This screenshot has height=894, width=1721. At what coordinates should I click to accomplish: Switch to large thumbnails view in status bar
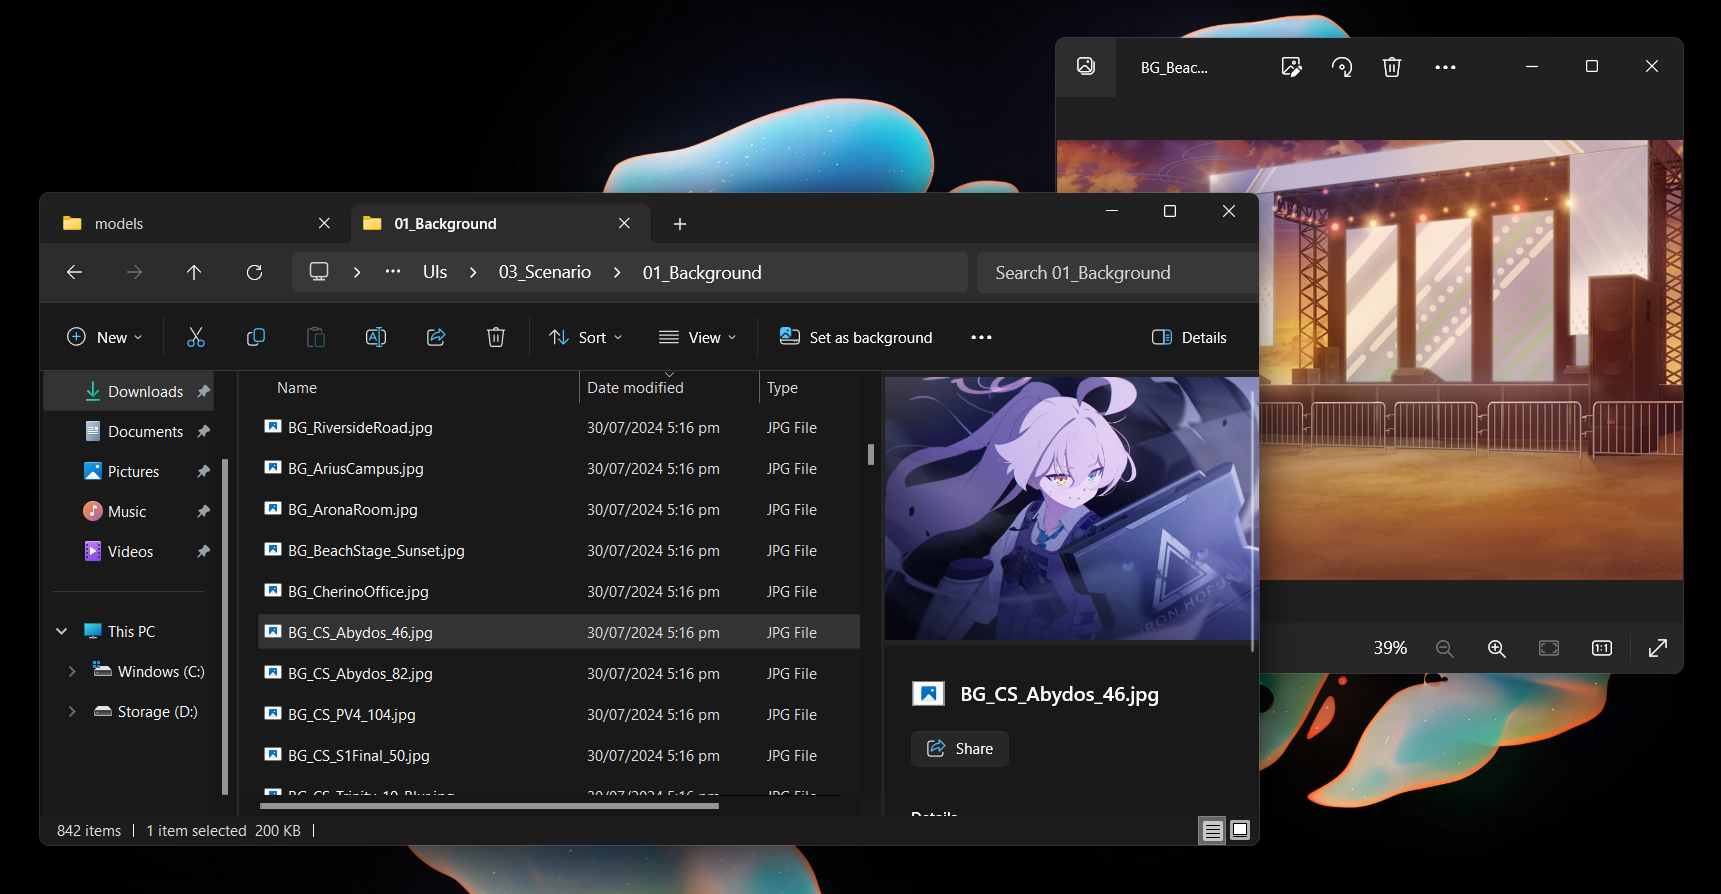point(1240,830)
